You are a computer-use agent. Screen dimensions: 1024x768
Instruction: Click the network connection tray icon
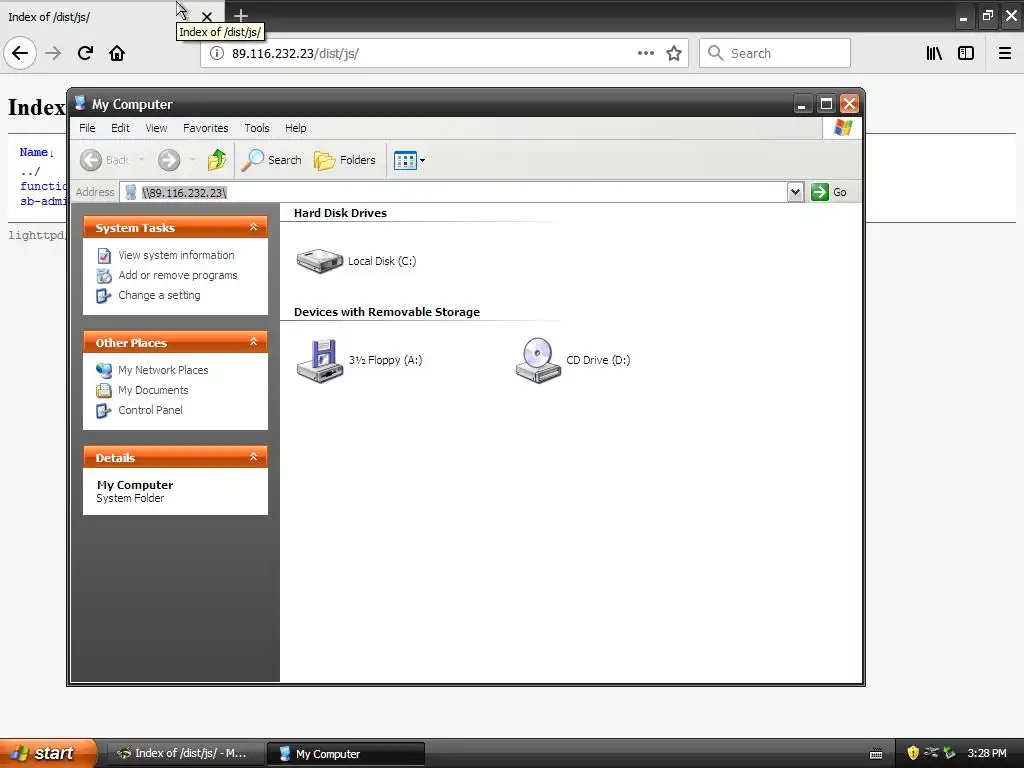[931, 753]
